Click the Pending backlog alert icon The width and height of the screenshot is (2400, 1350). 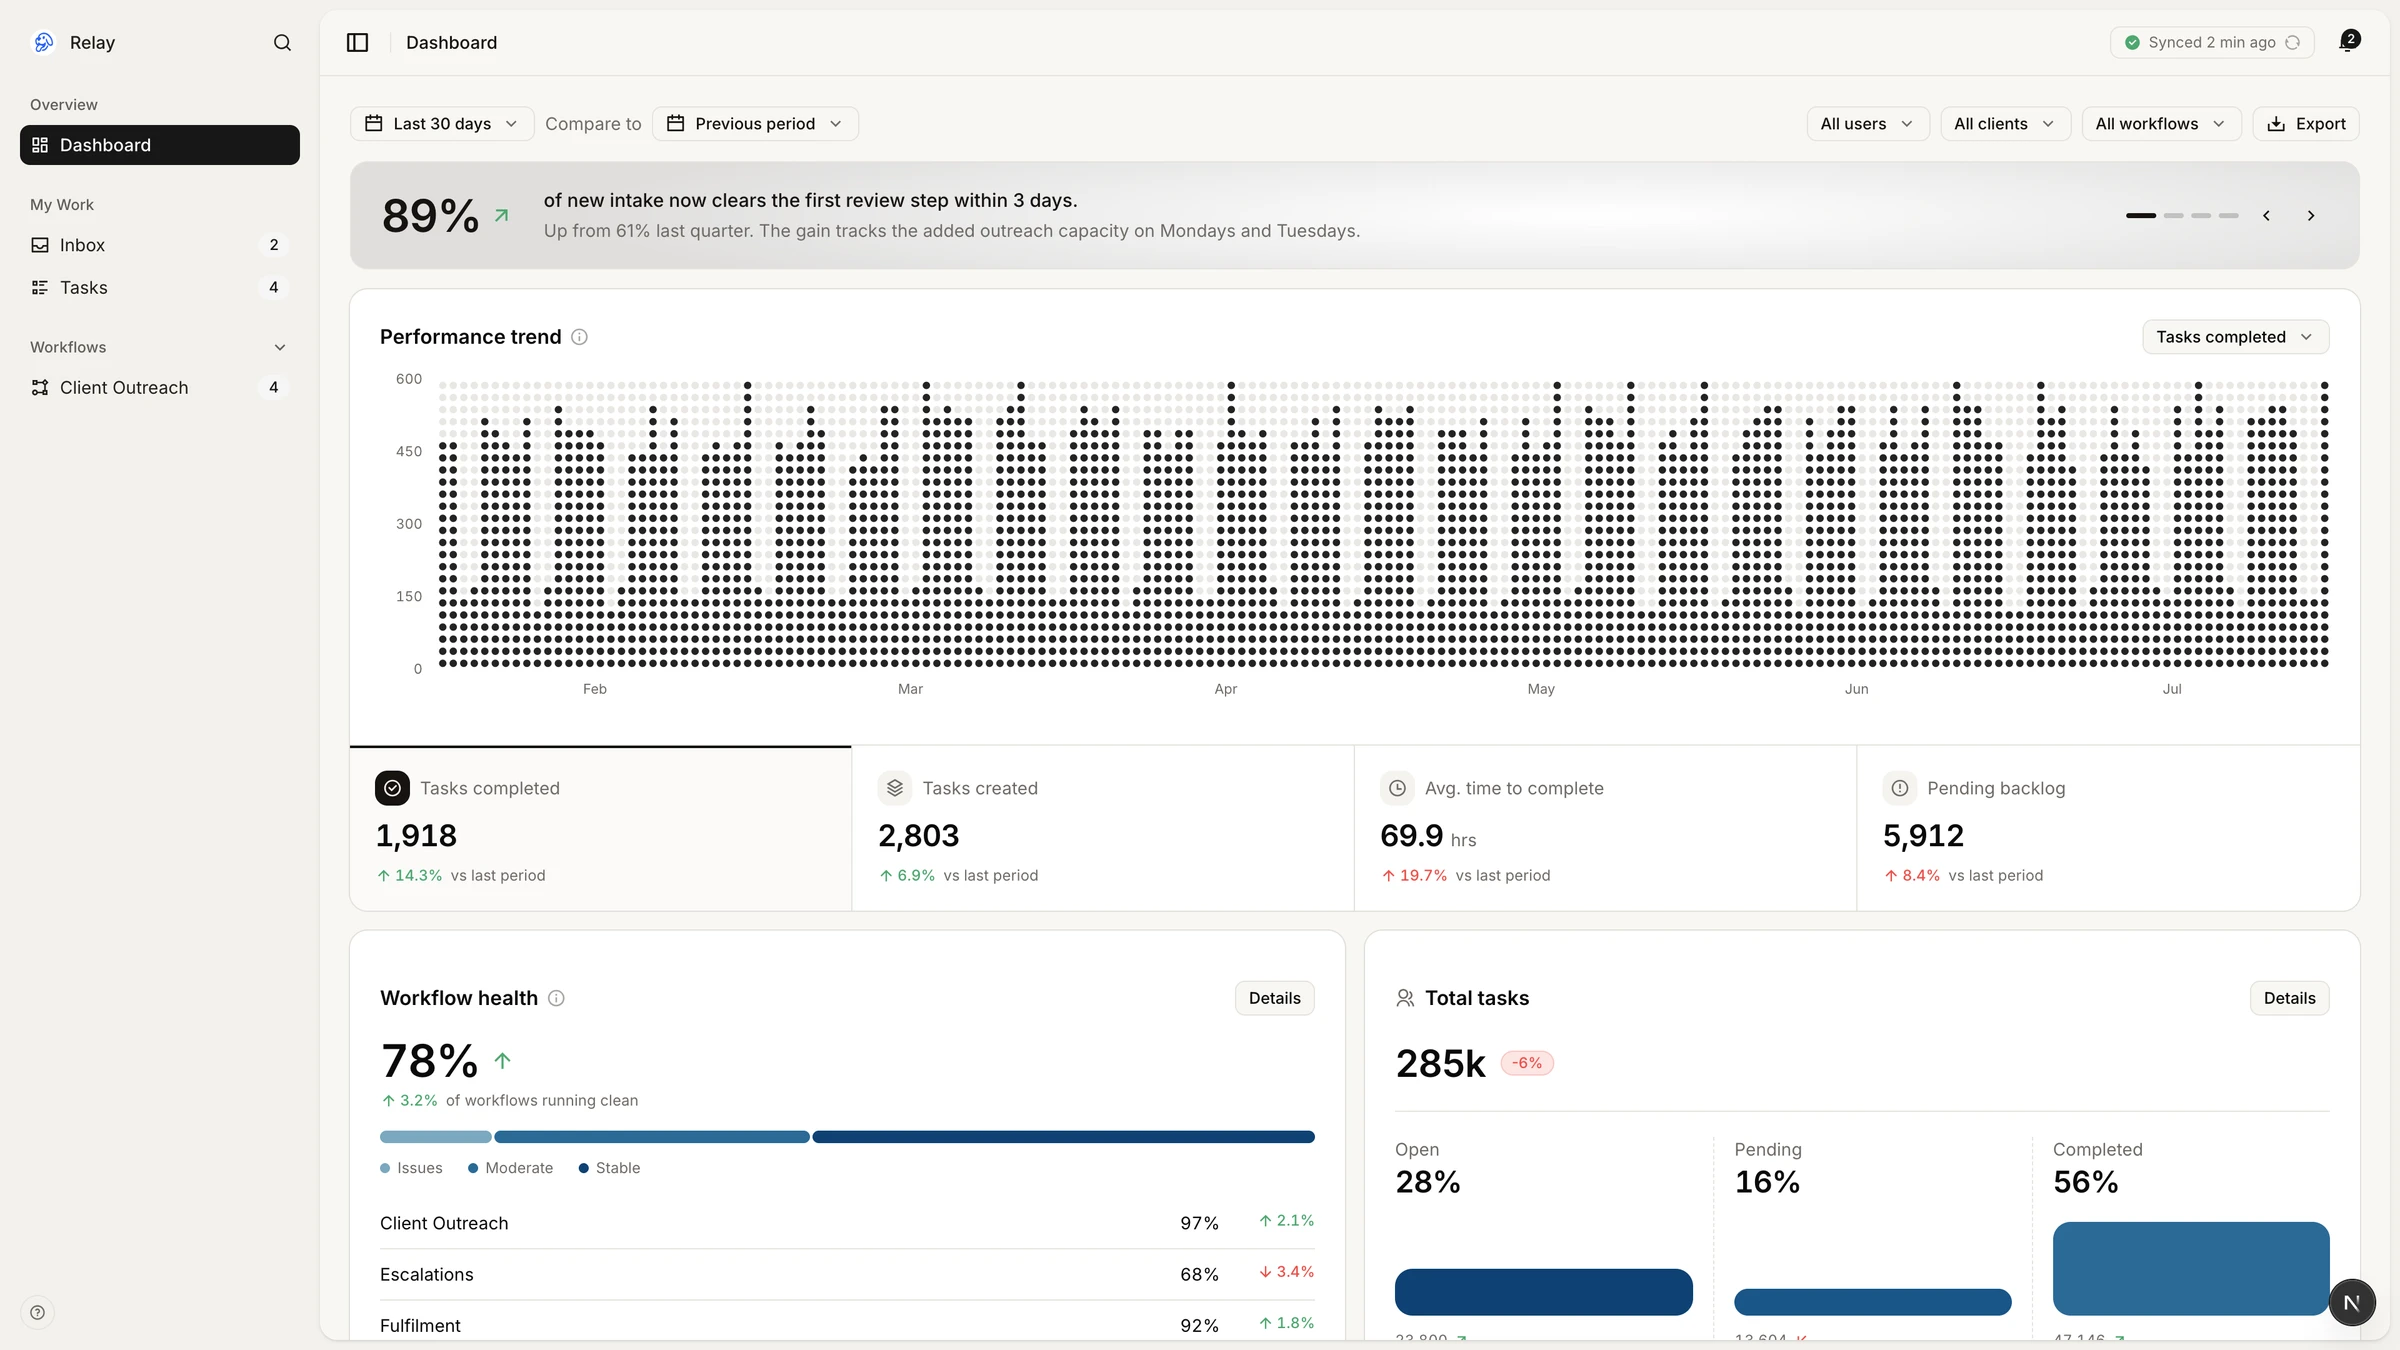click(x=1900, y=788)
